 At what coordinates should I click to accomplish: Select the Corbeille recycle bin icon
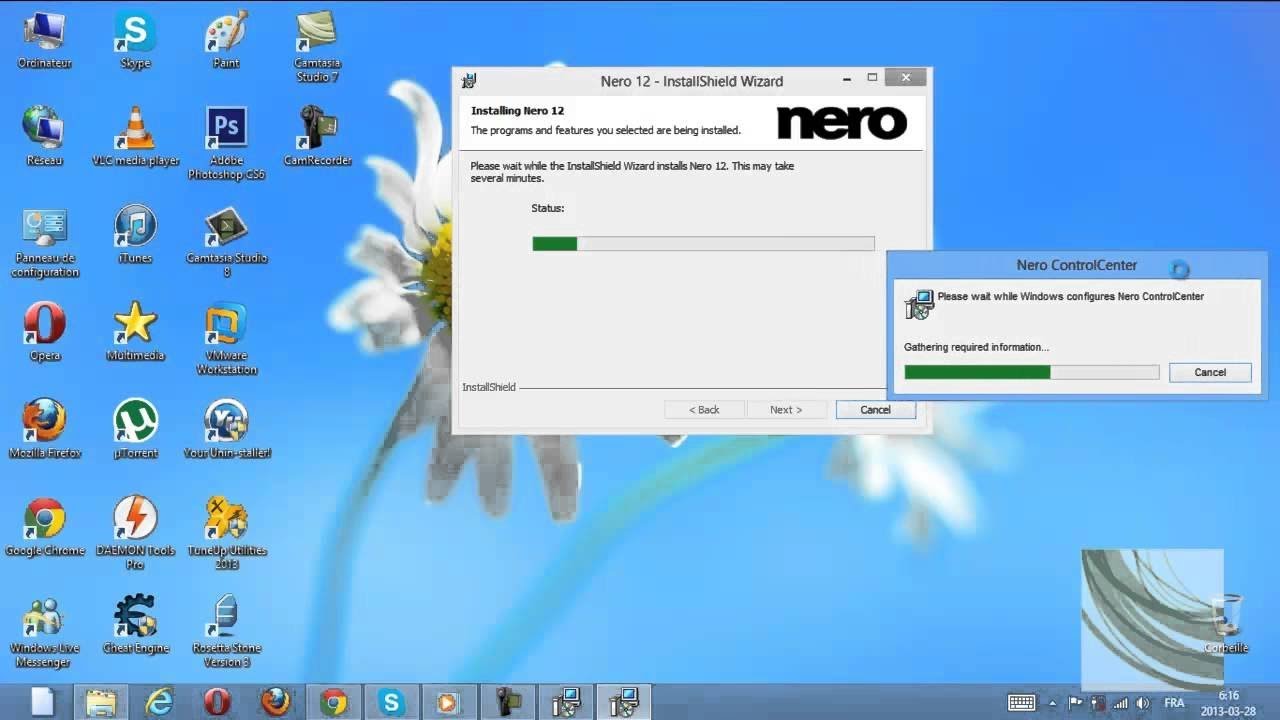pos(1226,625)
